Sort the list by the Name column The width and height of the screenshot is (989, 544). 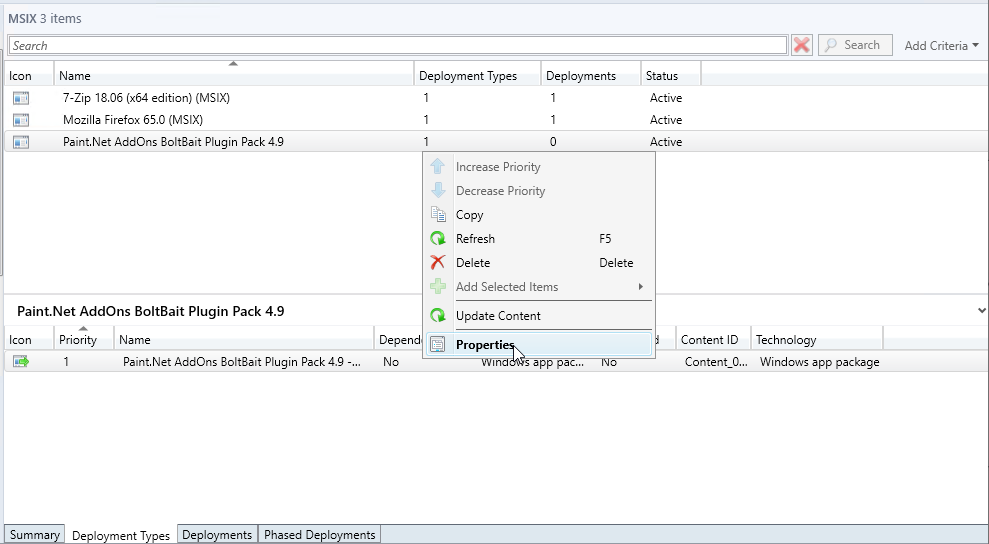click(x=234, y=76)
